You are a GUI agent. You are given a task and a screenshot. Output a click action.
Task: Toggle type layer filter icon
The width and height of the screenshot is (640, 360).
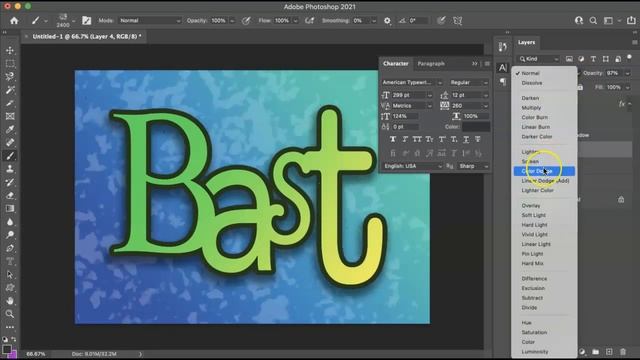pos(593,59)
